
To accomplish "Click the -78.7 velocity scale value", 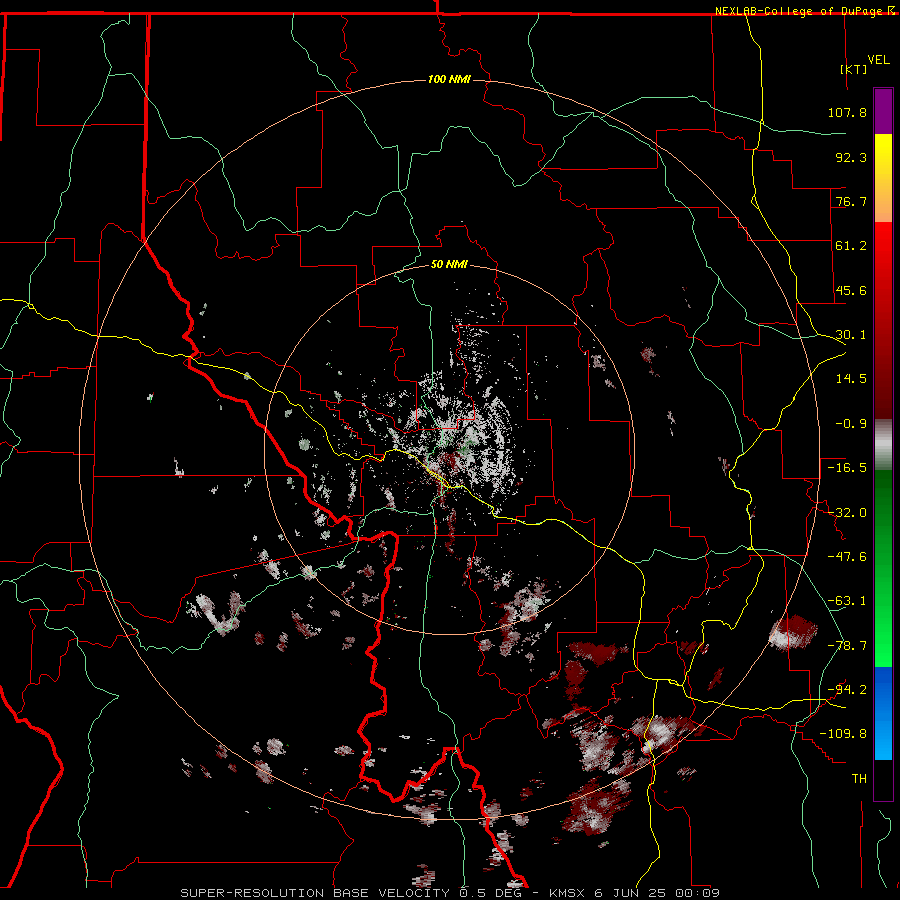I will pos(847,646).
